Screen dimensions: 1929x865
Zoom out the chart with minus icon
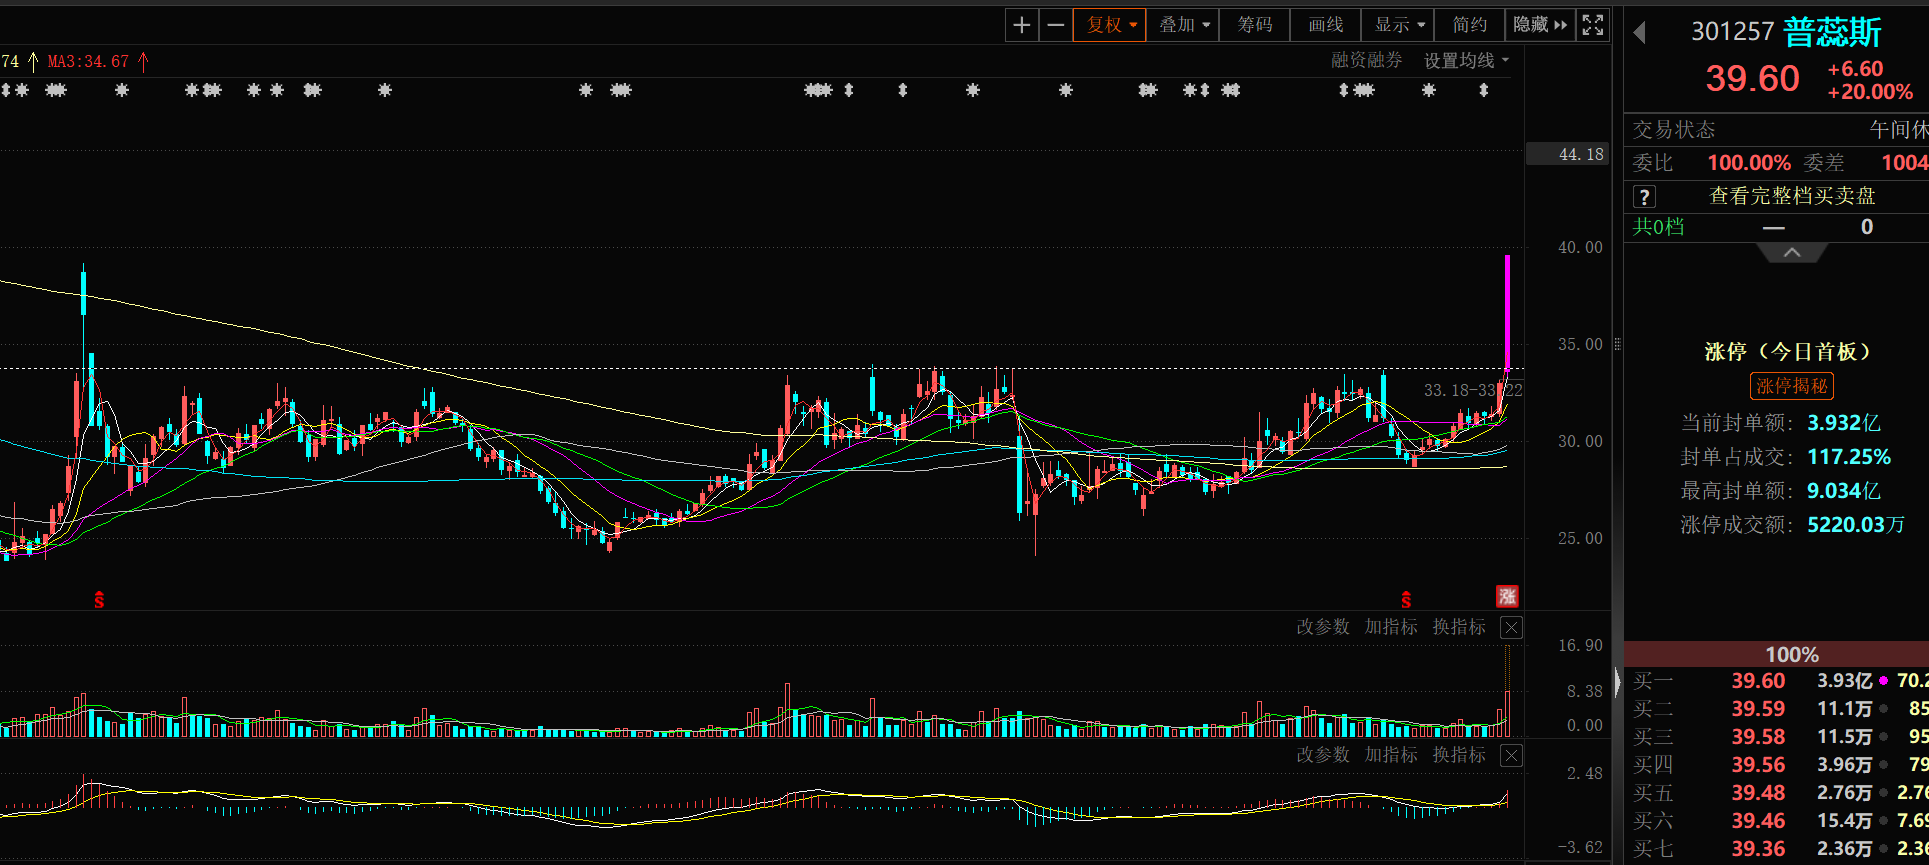pos(1055,25)
